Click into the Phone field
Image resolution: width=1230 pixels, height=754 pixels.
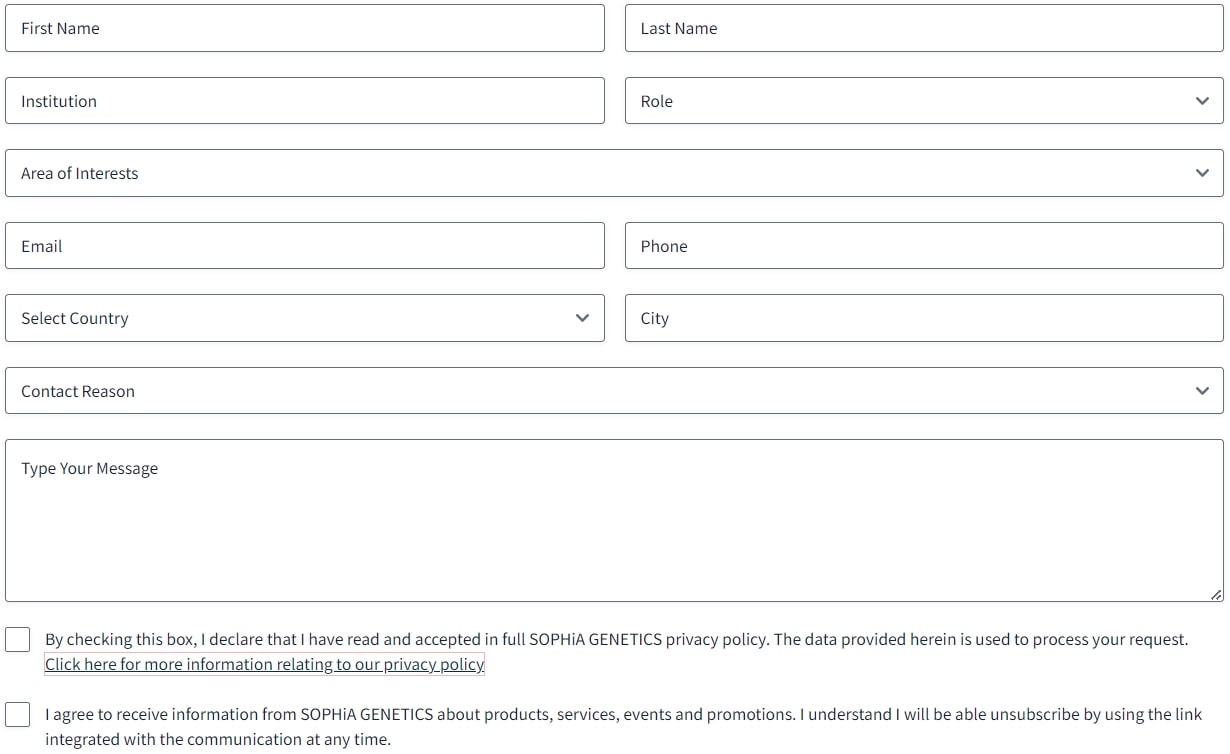pyautogui.click(x=923, y=246)
